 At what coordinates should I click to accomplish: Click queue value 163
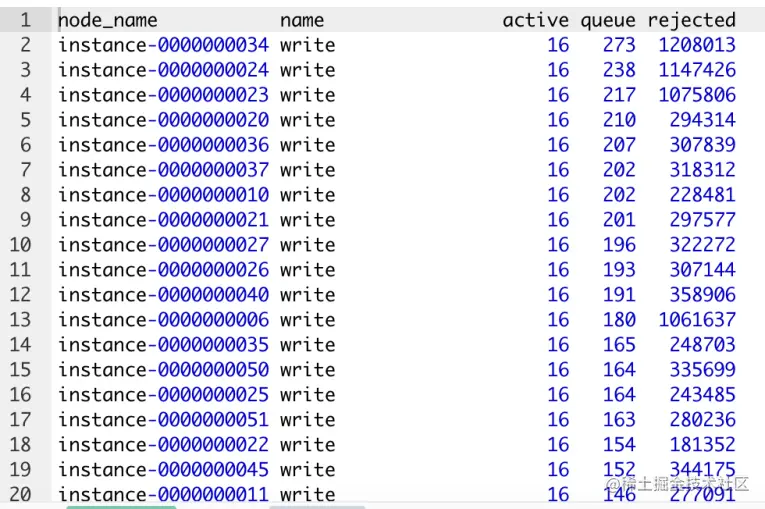coord(619,420)
